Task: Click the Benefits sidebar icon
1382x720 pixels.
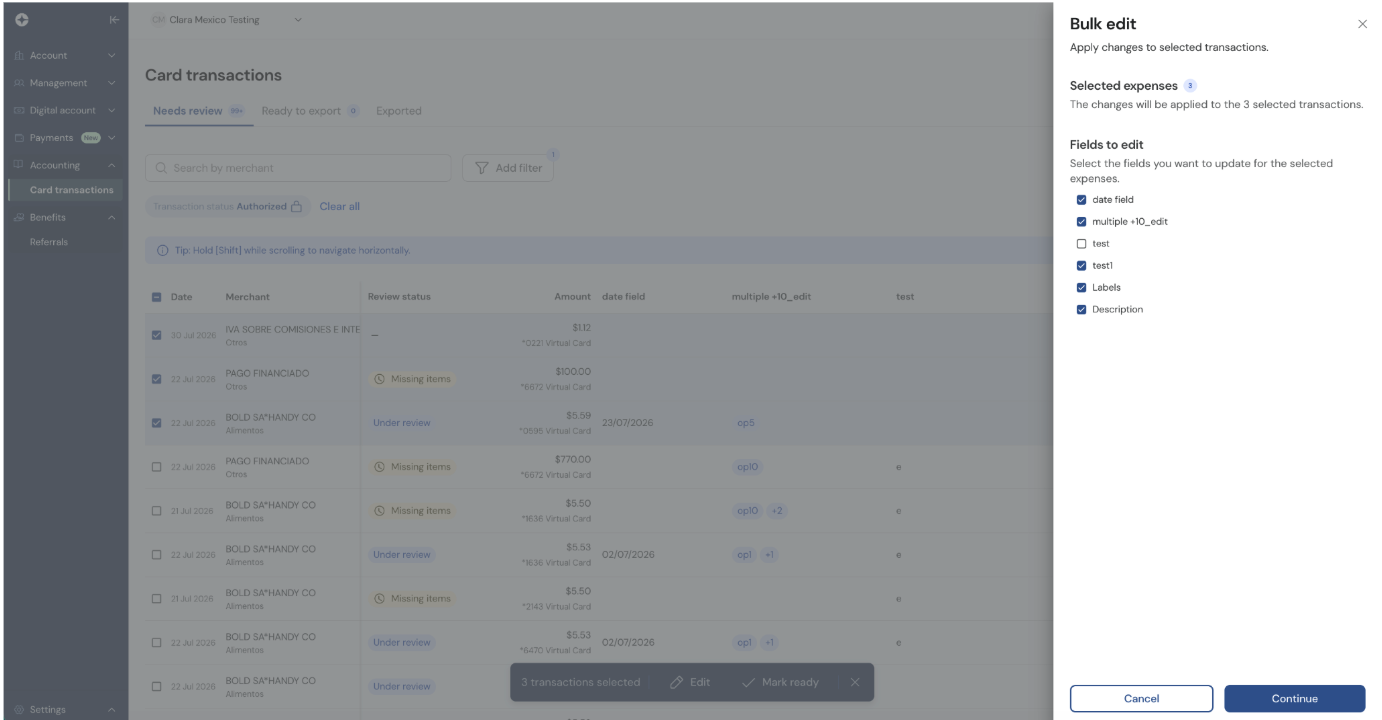Action: coord(19,217)
